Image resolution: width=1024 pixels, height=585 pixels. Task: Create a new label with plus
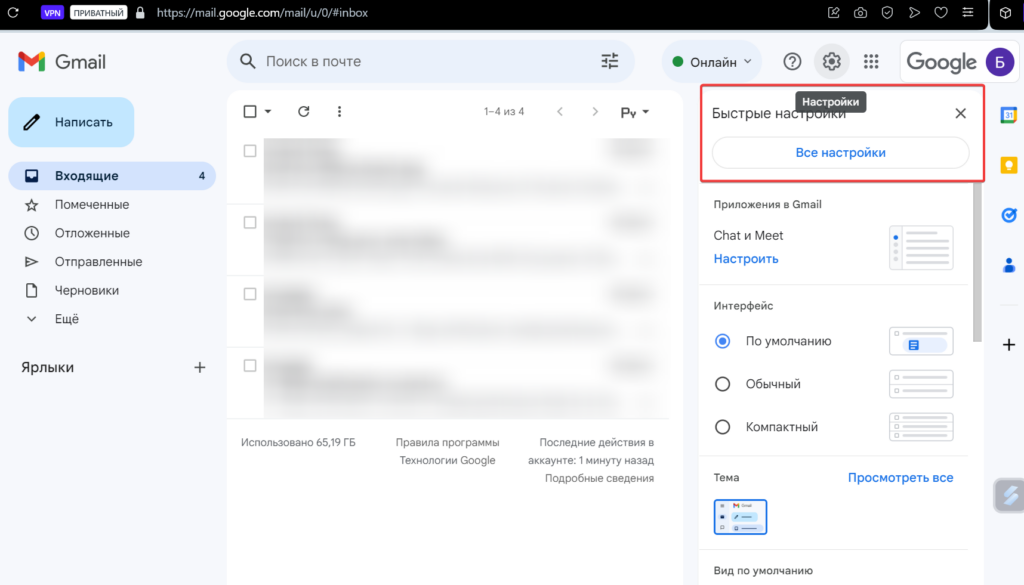(200, 368)
